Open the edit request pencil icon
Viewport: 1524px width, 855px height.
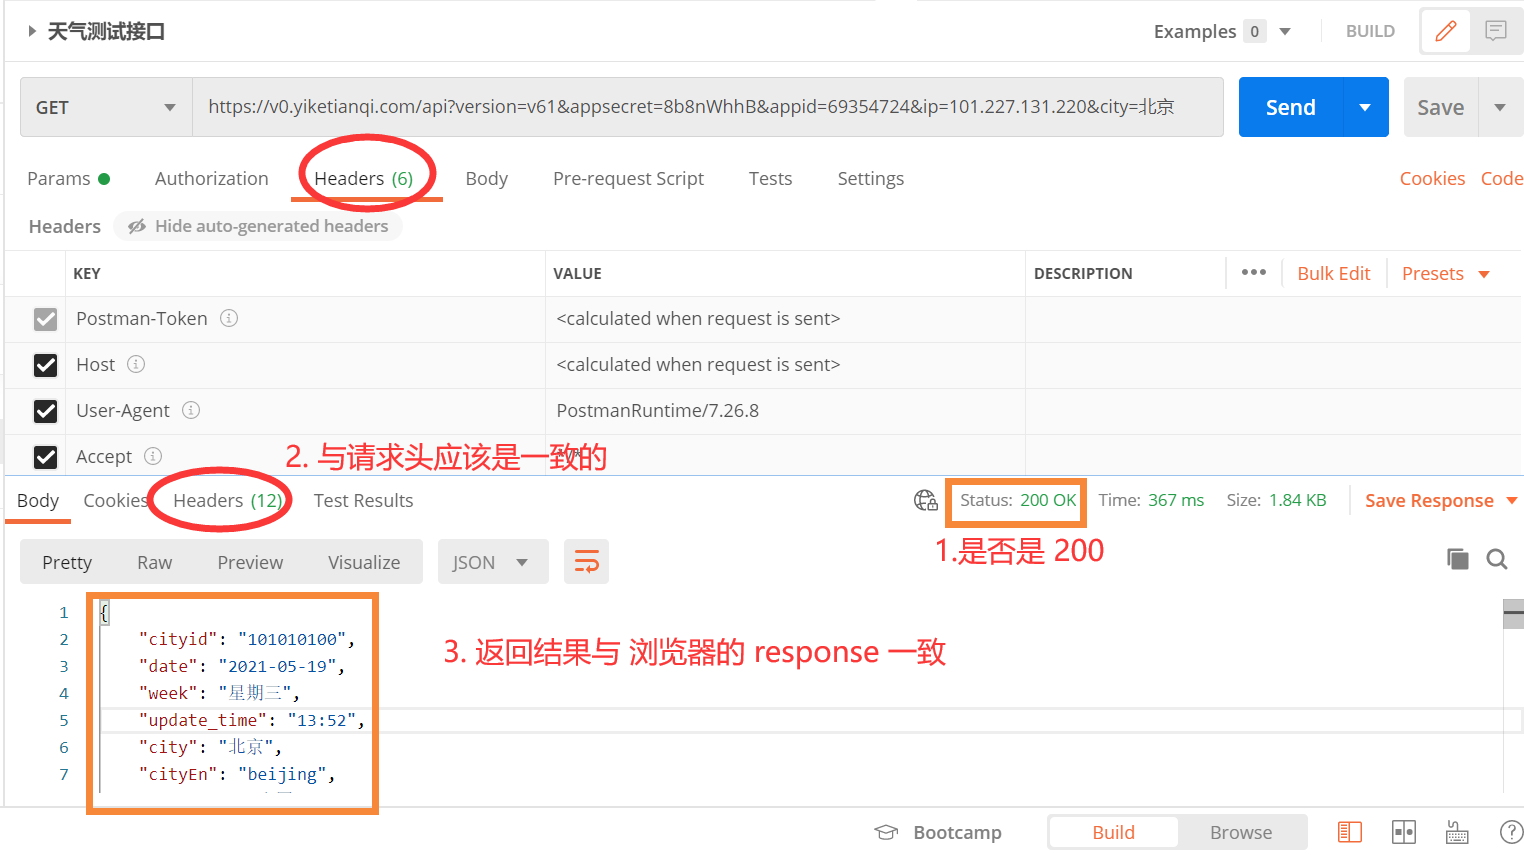(x=1444, y=30)
